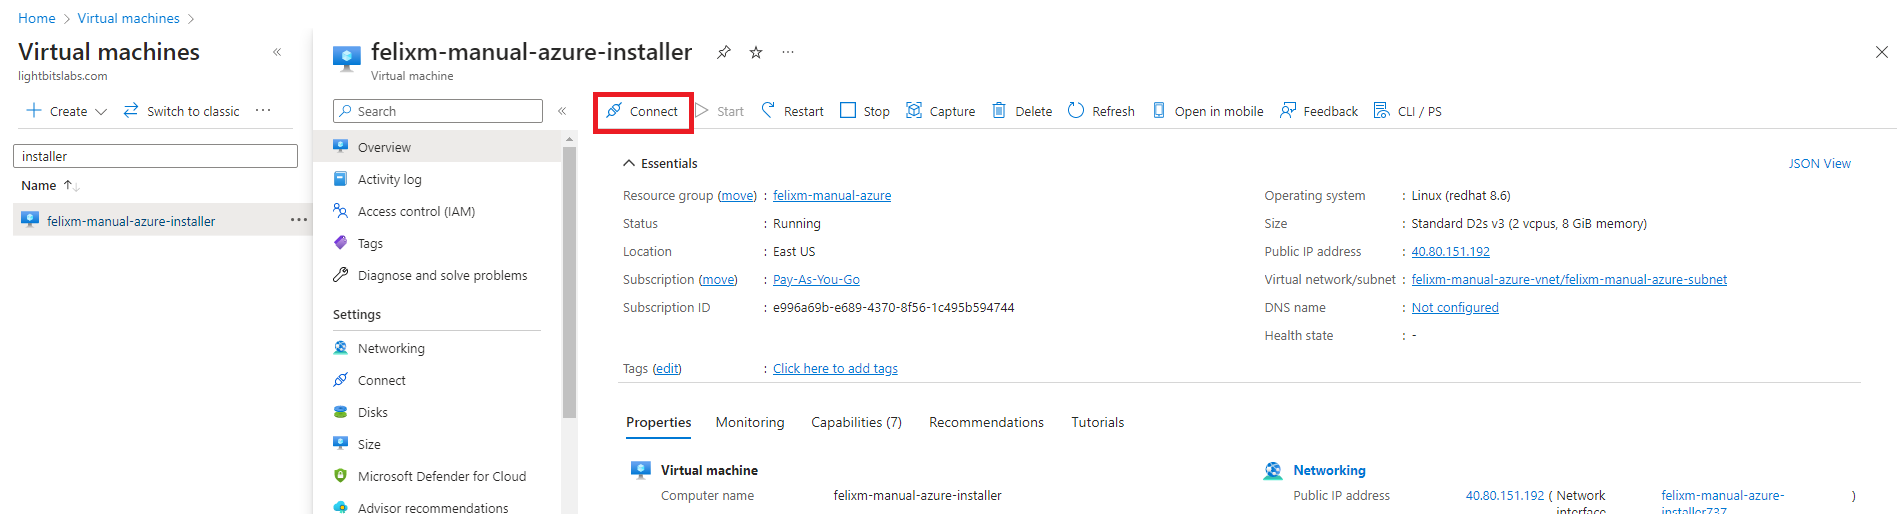Click the installer filter field
This screenshot has width=1897, height=514.
(x=155, y=156)
